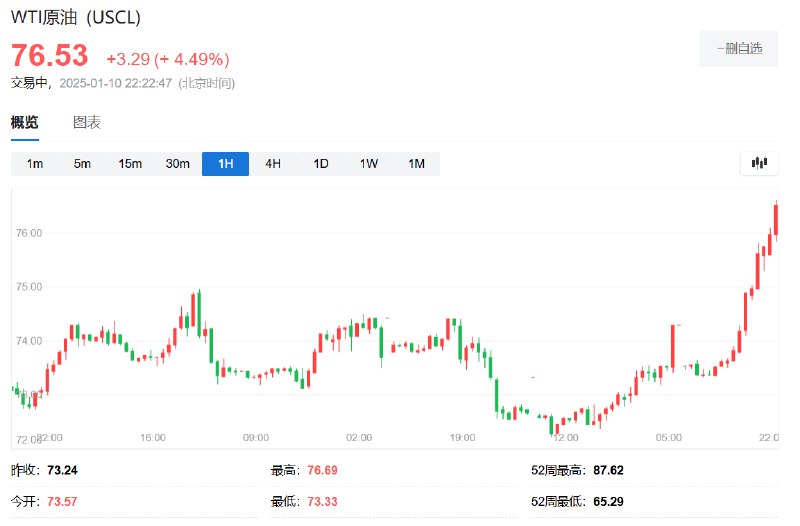800x526 pixels.
Task: Click the 12:00 time axis label
Action: 566,438
